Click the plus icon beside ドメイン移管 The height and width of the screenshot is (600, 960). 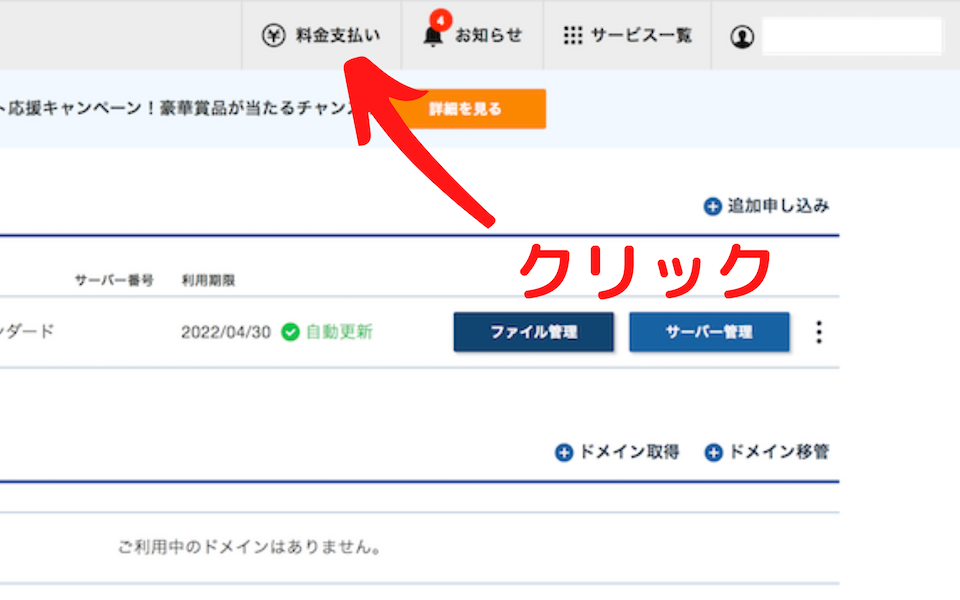click(713, 452)
